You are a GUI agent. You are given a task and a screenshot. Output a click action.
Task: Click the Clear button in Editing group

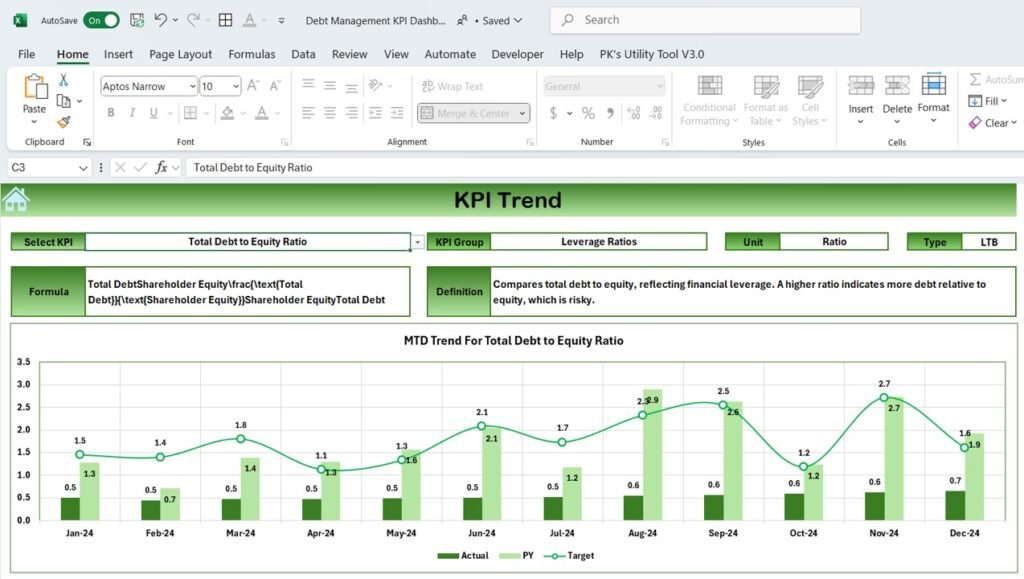pos(994,123)
